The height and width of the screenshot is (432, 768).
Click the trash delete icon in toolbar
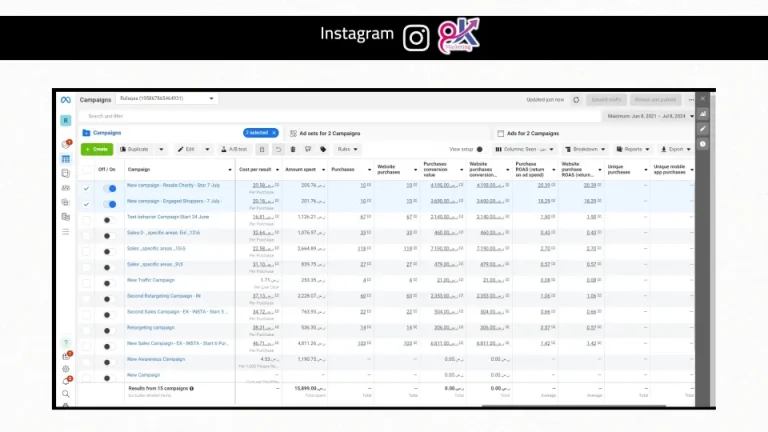point(293,149)
